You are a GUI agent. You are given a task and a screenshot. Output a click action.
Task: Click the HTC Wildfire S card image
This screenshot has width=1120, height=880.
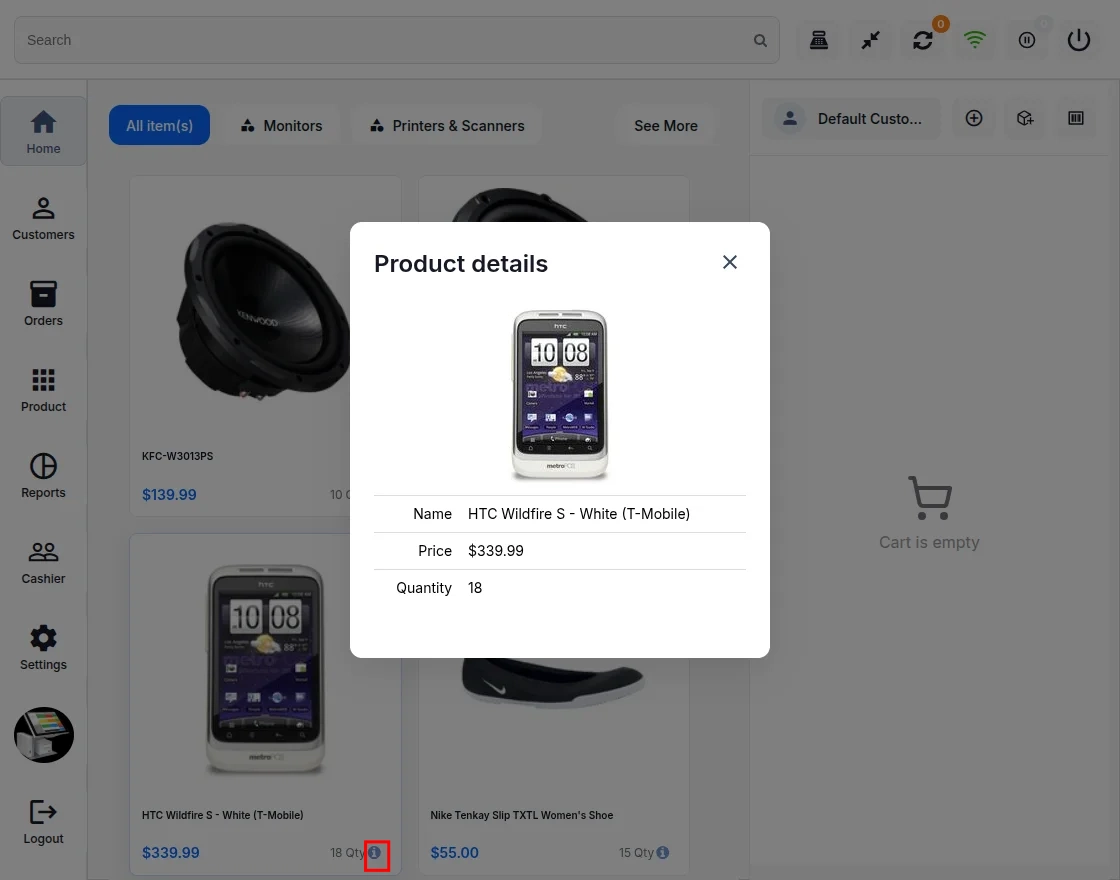click(266, 670)
